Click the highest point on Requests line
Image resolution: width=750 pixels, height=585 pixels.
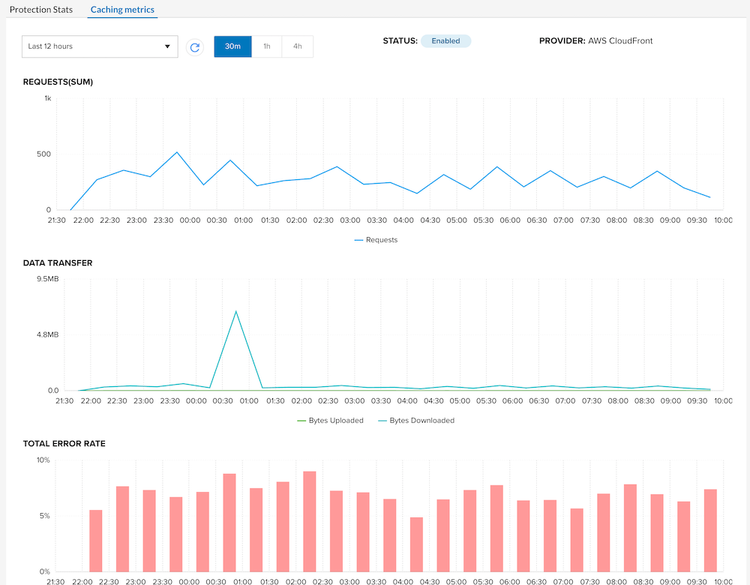177,153
